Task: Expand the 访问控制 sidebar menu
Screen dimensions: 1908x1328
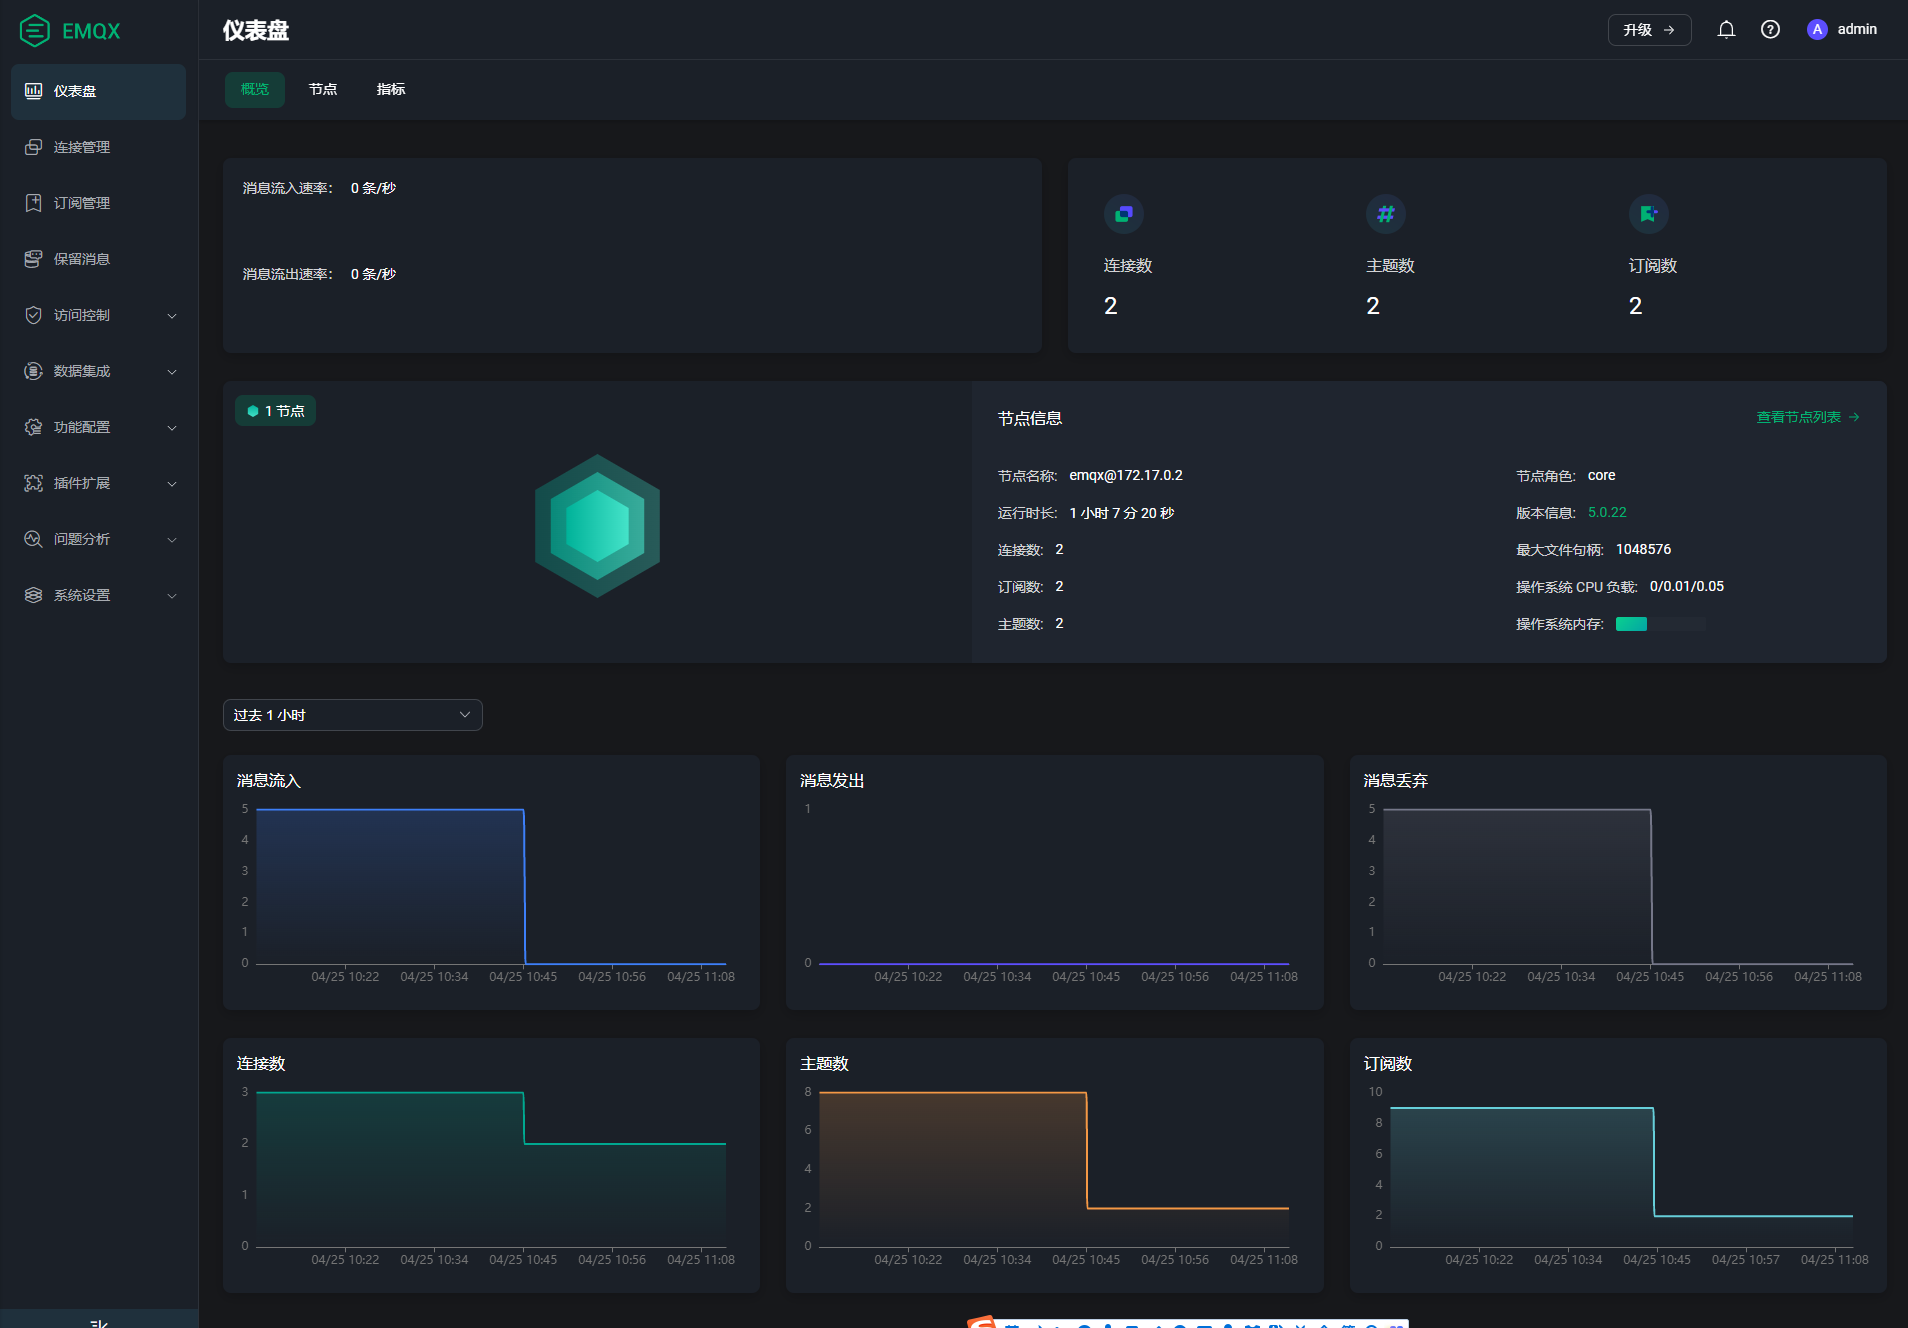Action: [x=98, y=315]
